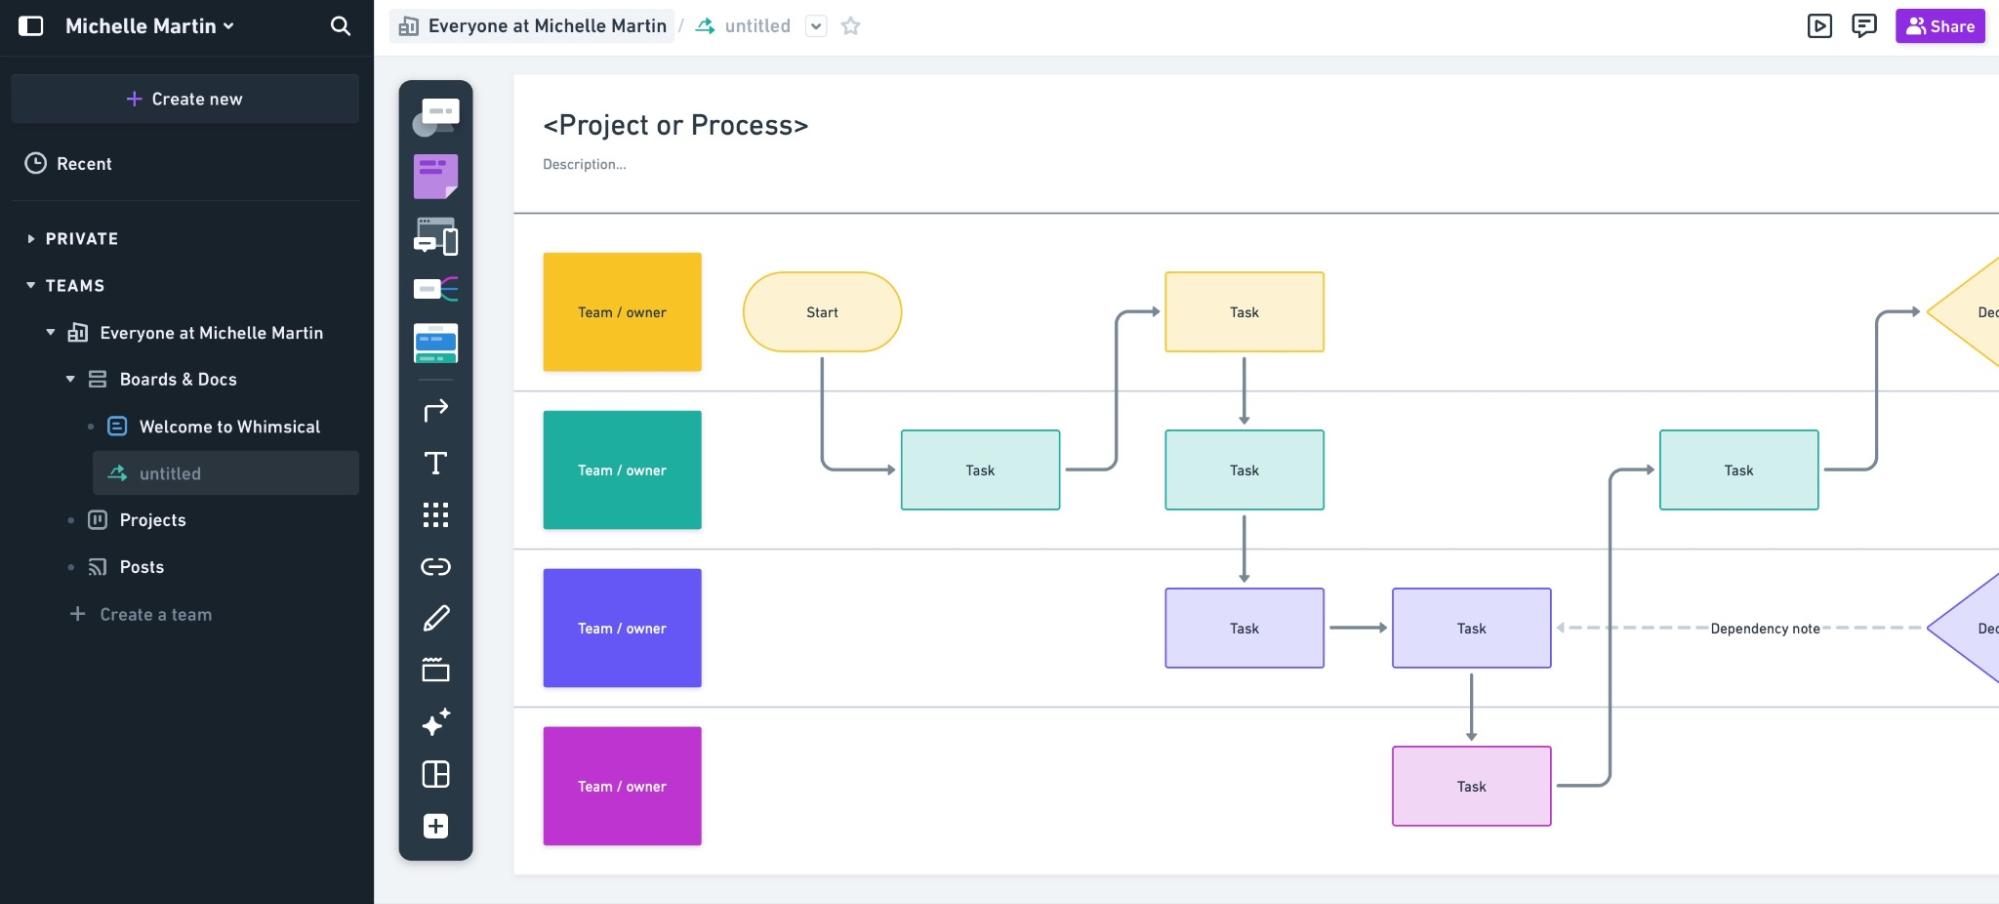Open the embed link tool
Screen dimensions: 1999x904
435,567
